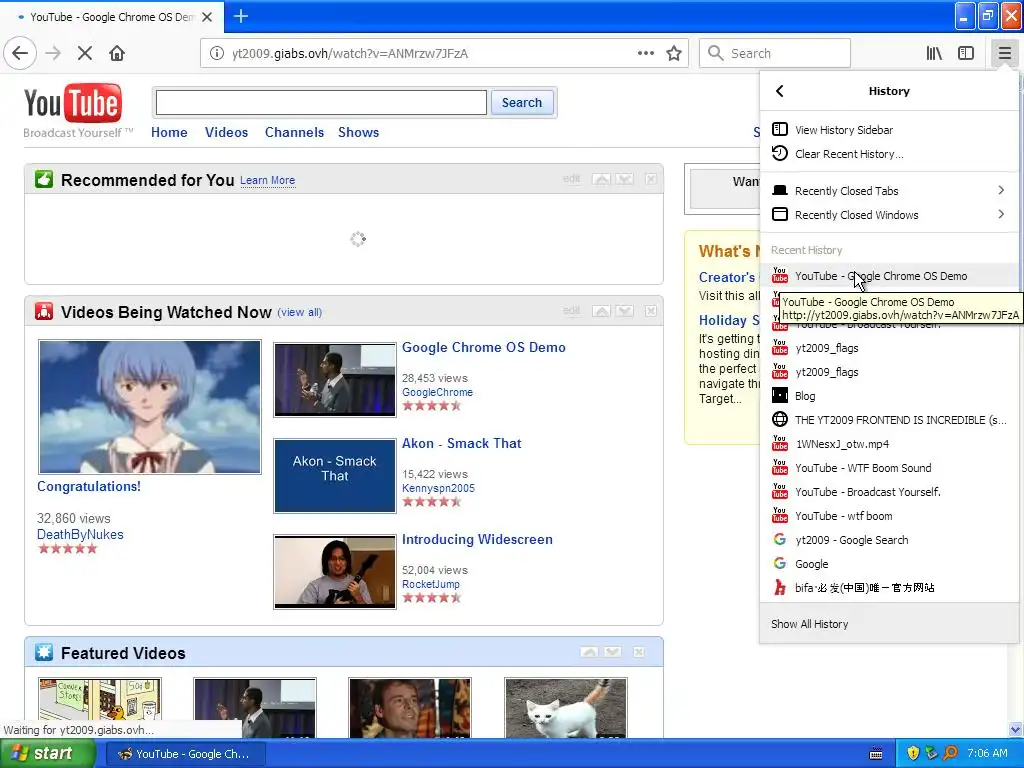Close the Recommended for You module
1024x768 pixels.
coord(651,179)
